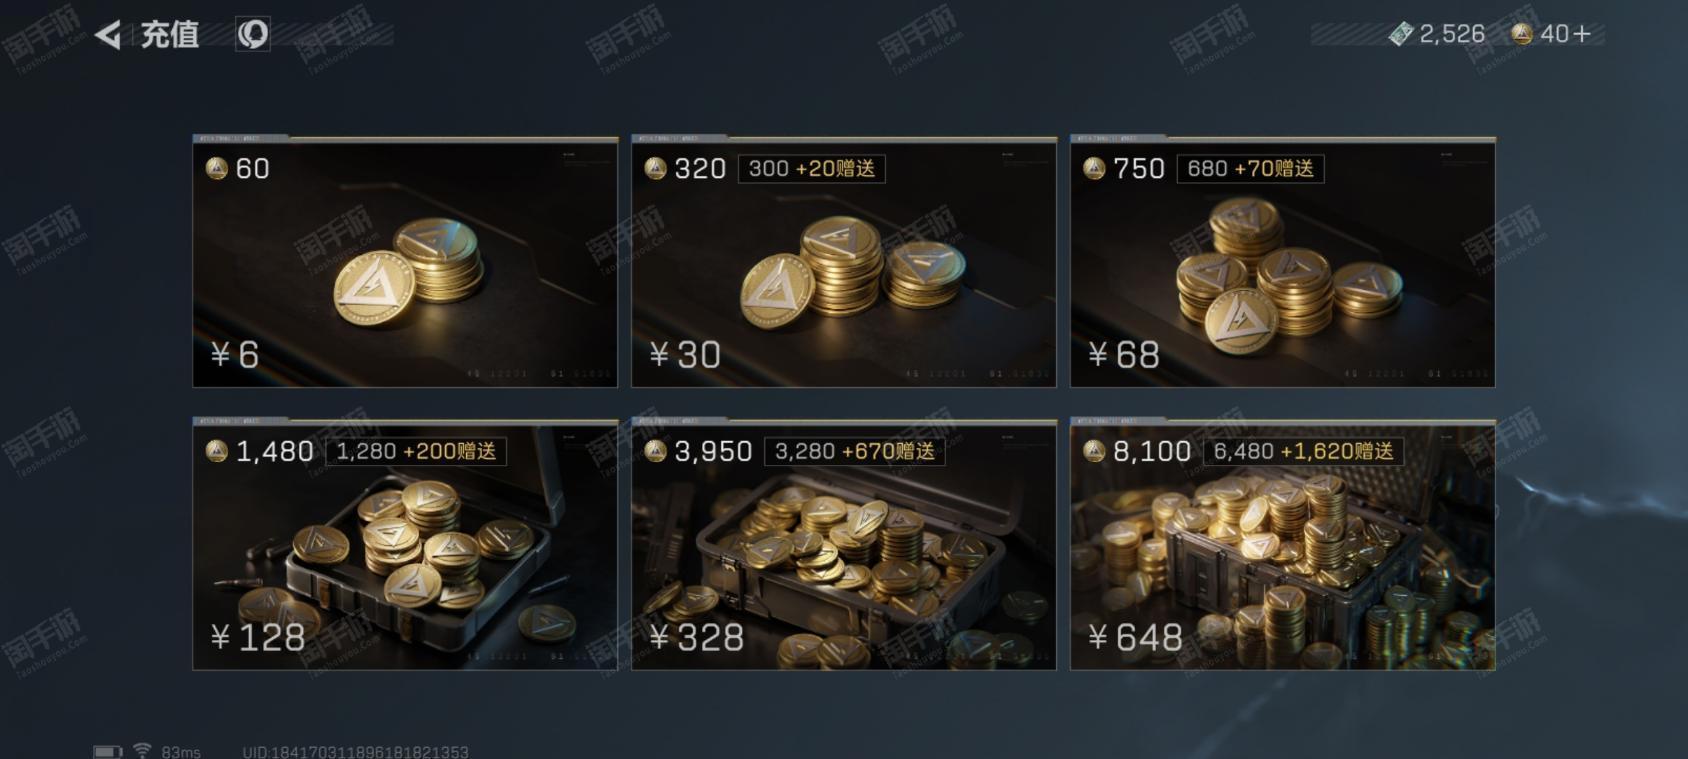Click the 充值 page title
Image resolution: width=1688 pixels, height=759 pixels.
click(169, 35)
